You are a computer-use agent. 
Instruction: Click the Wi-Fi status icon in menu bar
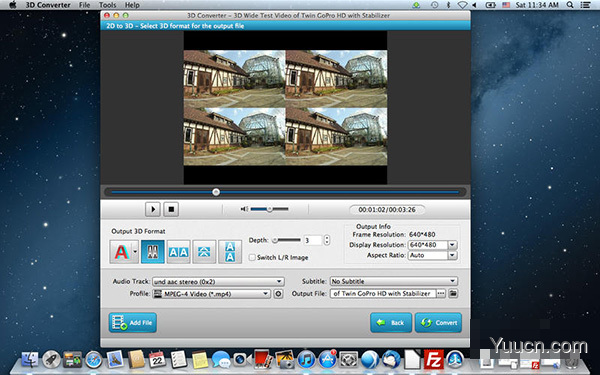pyautogui.click(x=463, y=5)
